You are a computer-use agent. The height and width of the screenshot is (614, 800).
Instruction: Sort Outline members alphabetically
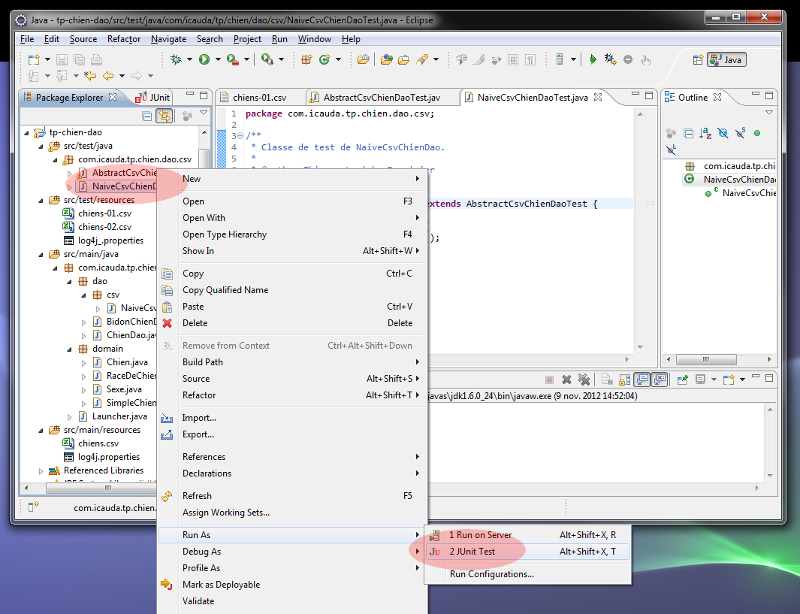click(706, 133)
